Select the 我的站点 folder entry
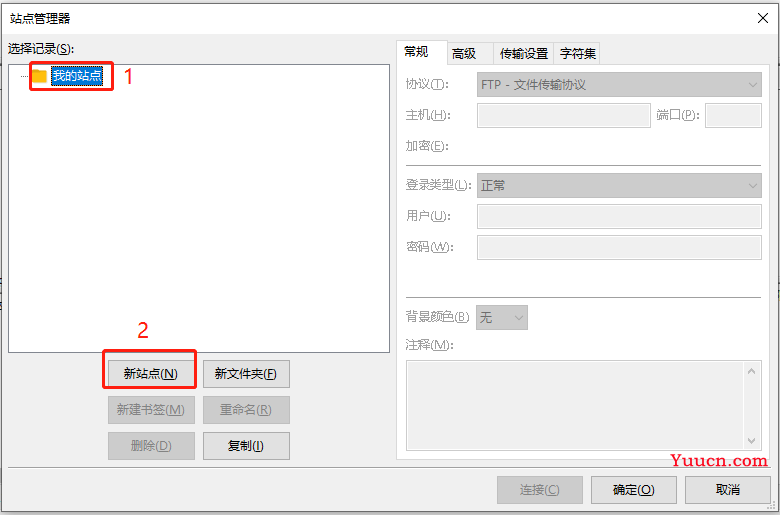Image resolution: width=780 pixels, height=515 pixels. point(77,76)
